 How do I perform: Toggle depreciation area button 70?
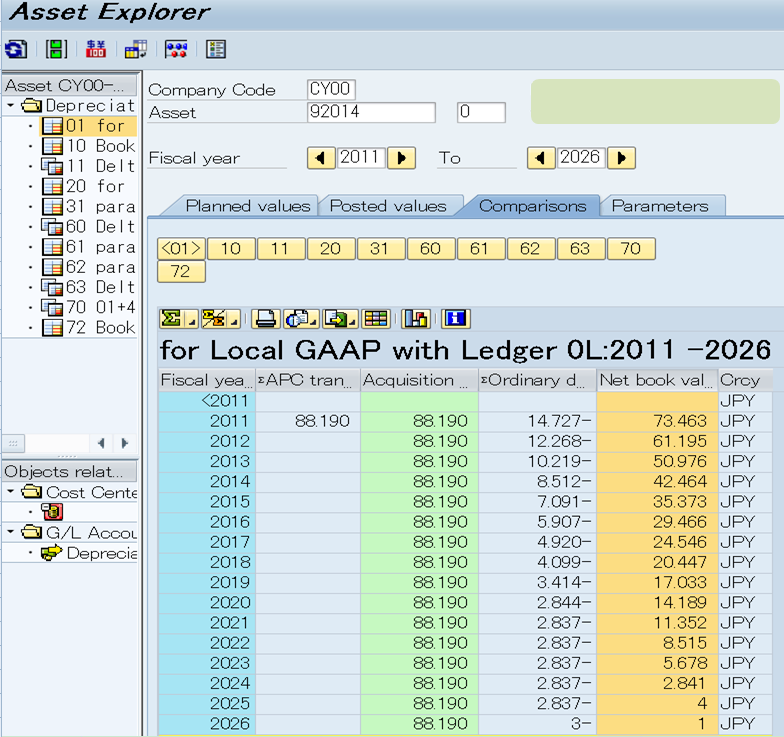click(x=631, y=248)
